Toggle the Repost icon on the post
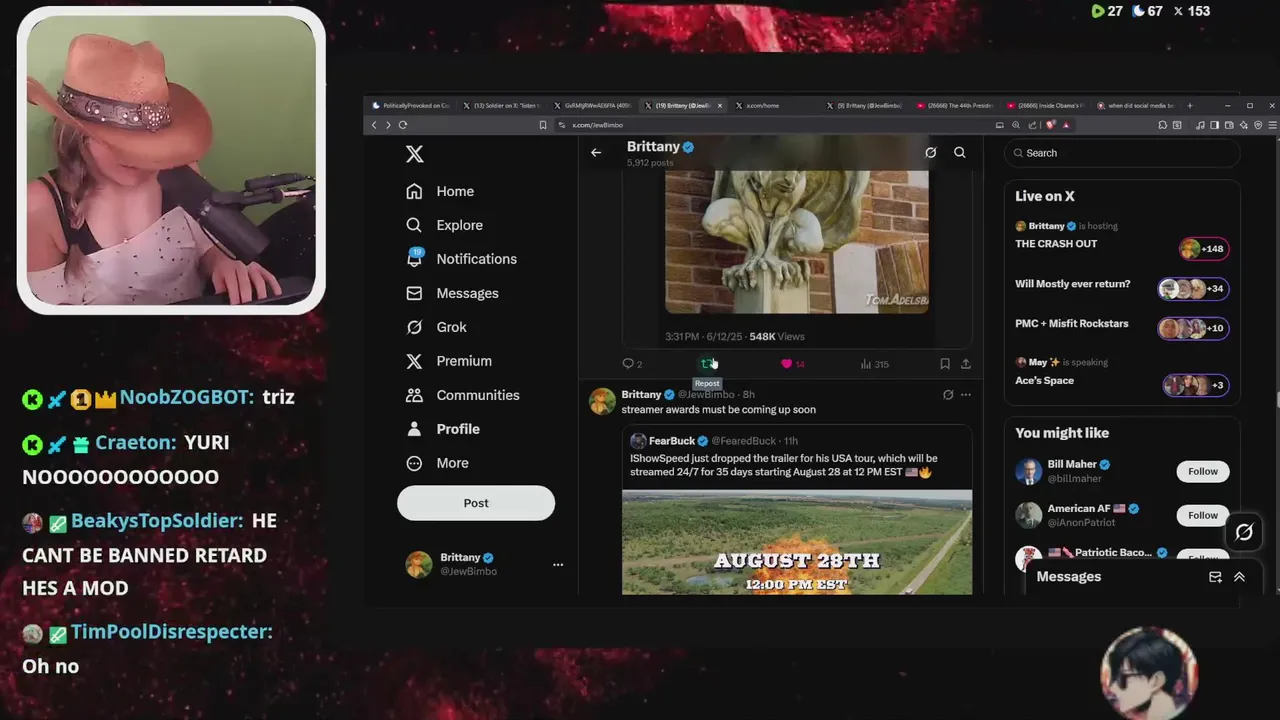This screenshot has height=720, width=1280. tap(707, 364)
